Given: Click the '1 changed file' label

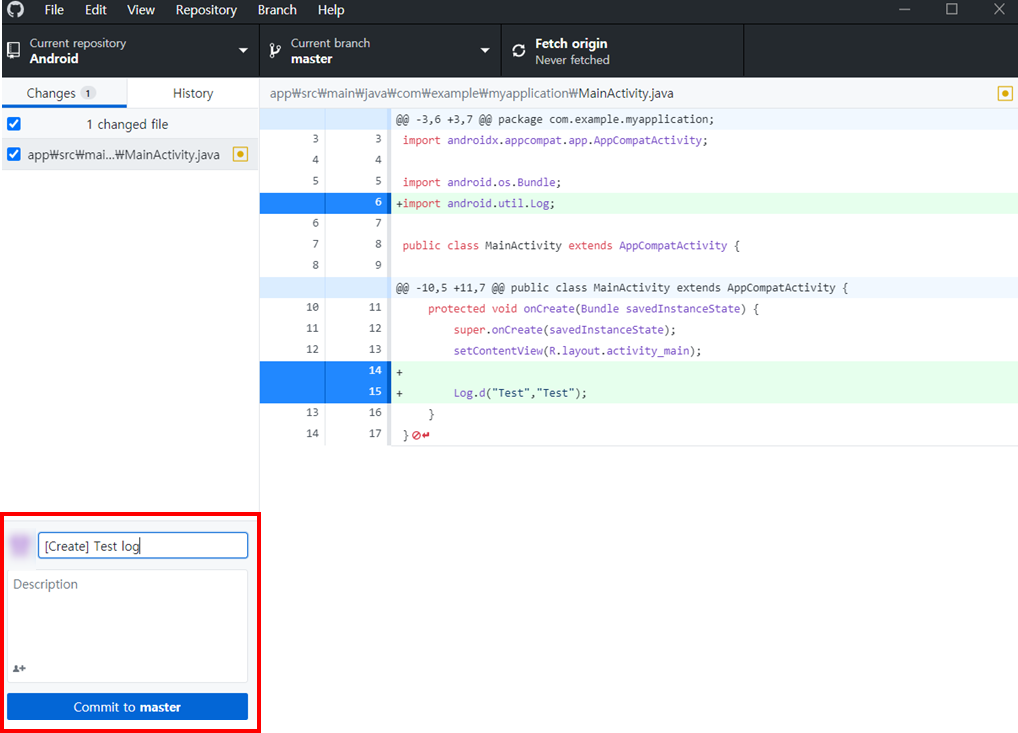Looking at the screenshot, I should [x=127, y=124].
